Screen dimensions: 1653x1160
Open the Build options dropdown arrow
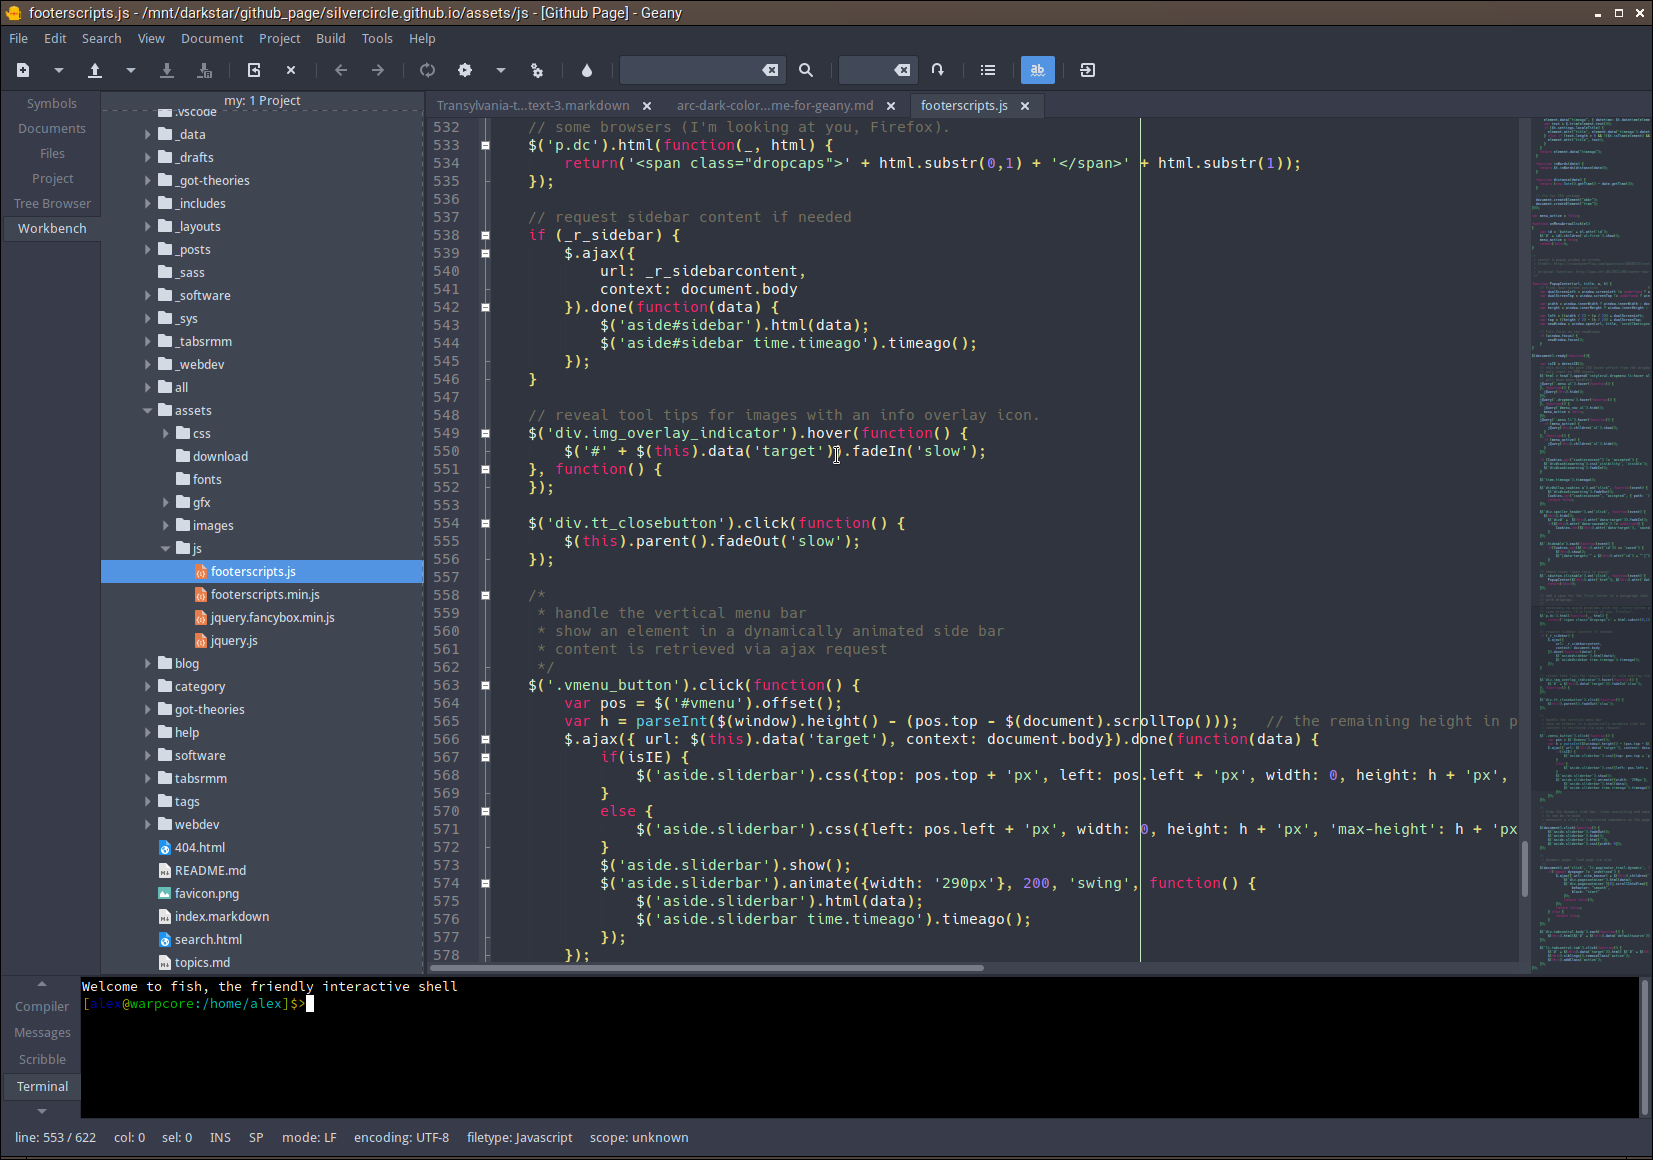click(x=501, y=70)
